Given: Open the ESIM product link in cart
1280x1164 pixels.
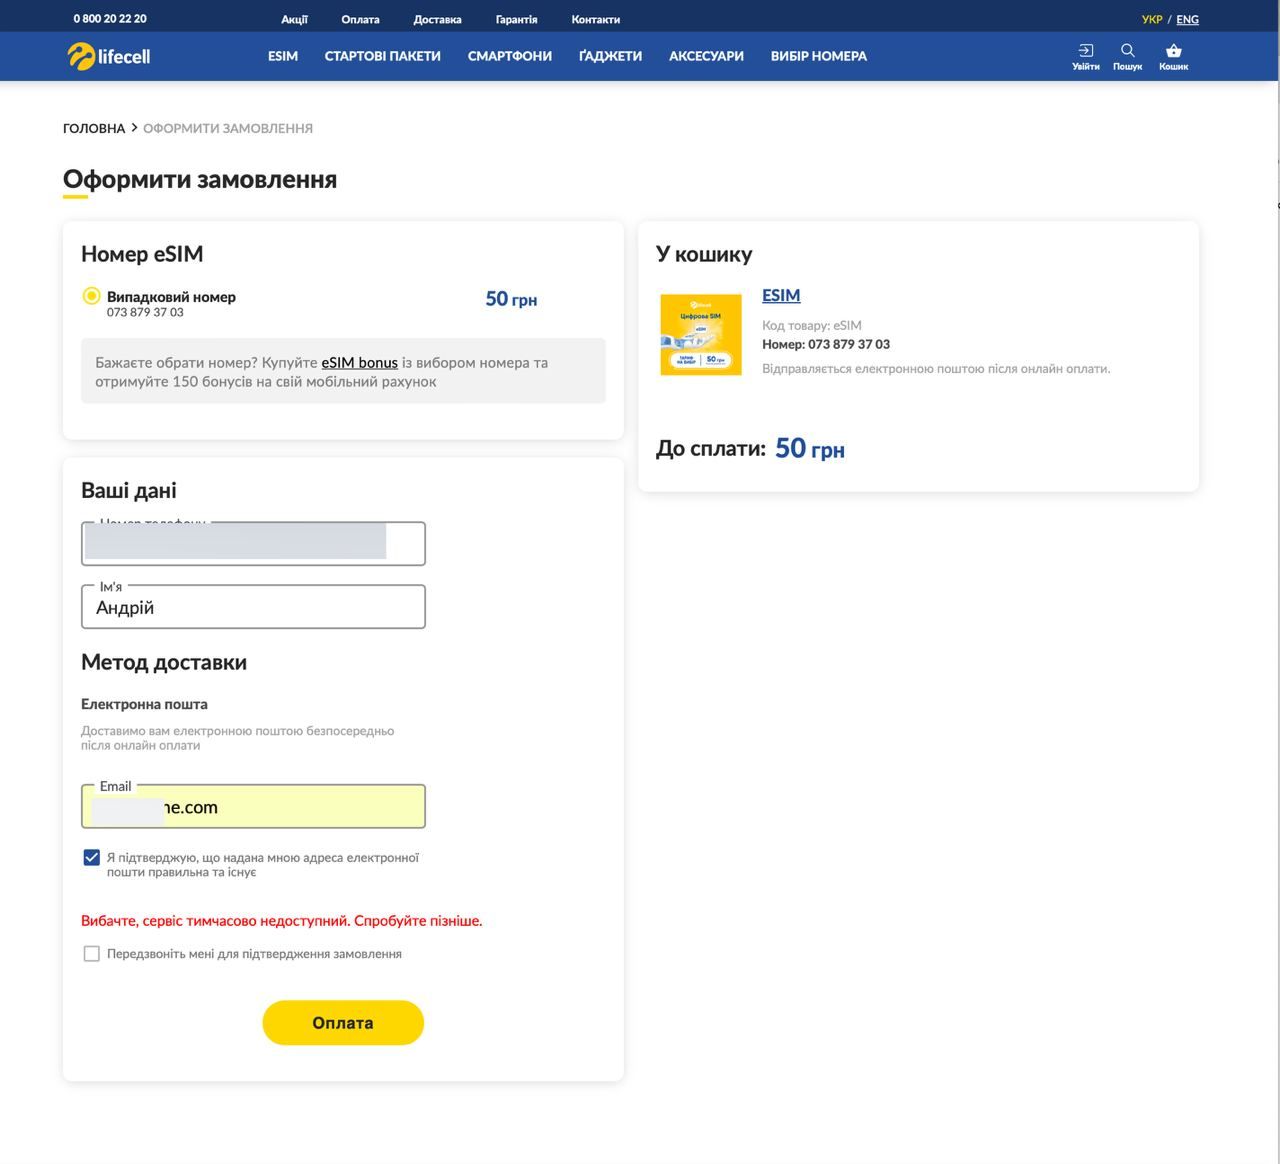Looking at the screenshot, I should click(781, 295).
